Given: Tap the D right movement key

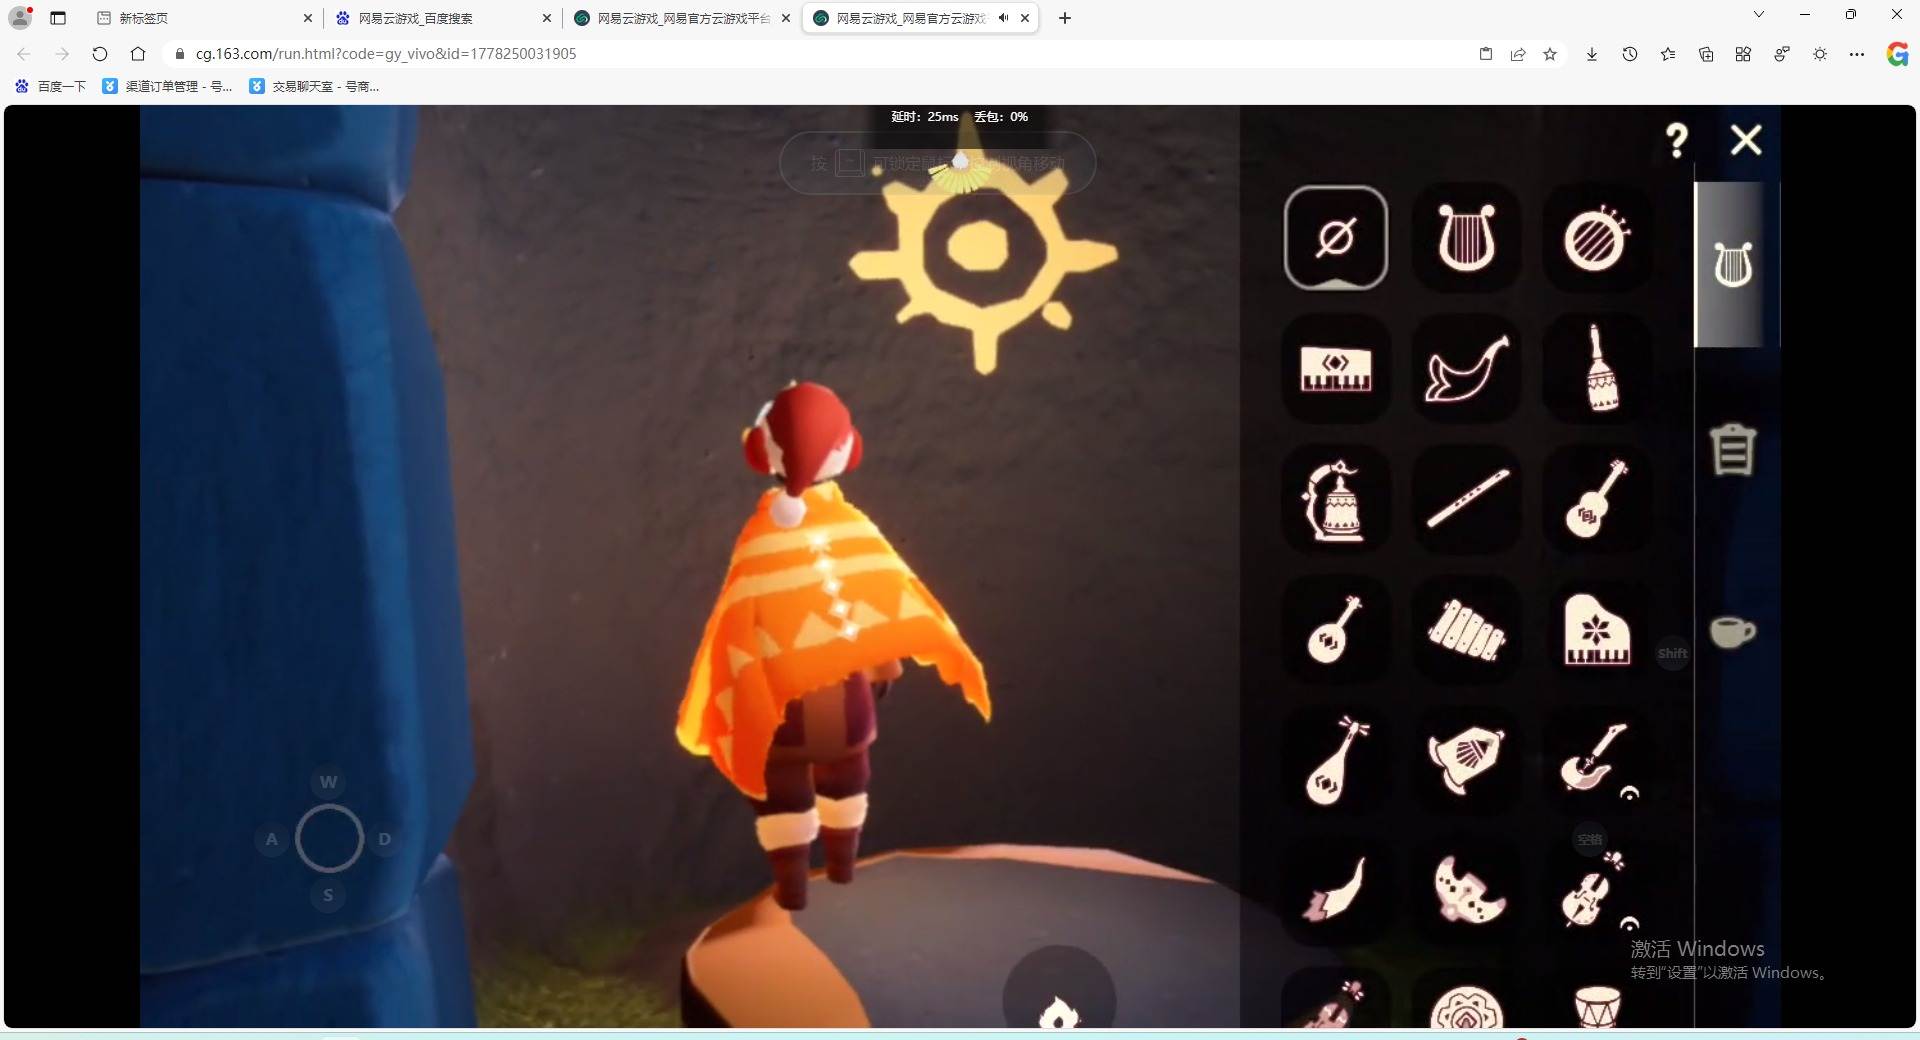Looking at the screenshot, I should (x=385, y=839).
